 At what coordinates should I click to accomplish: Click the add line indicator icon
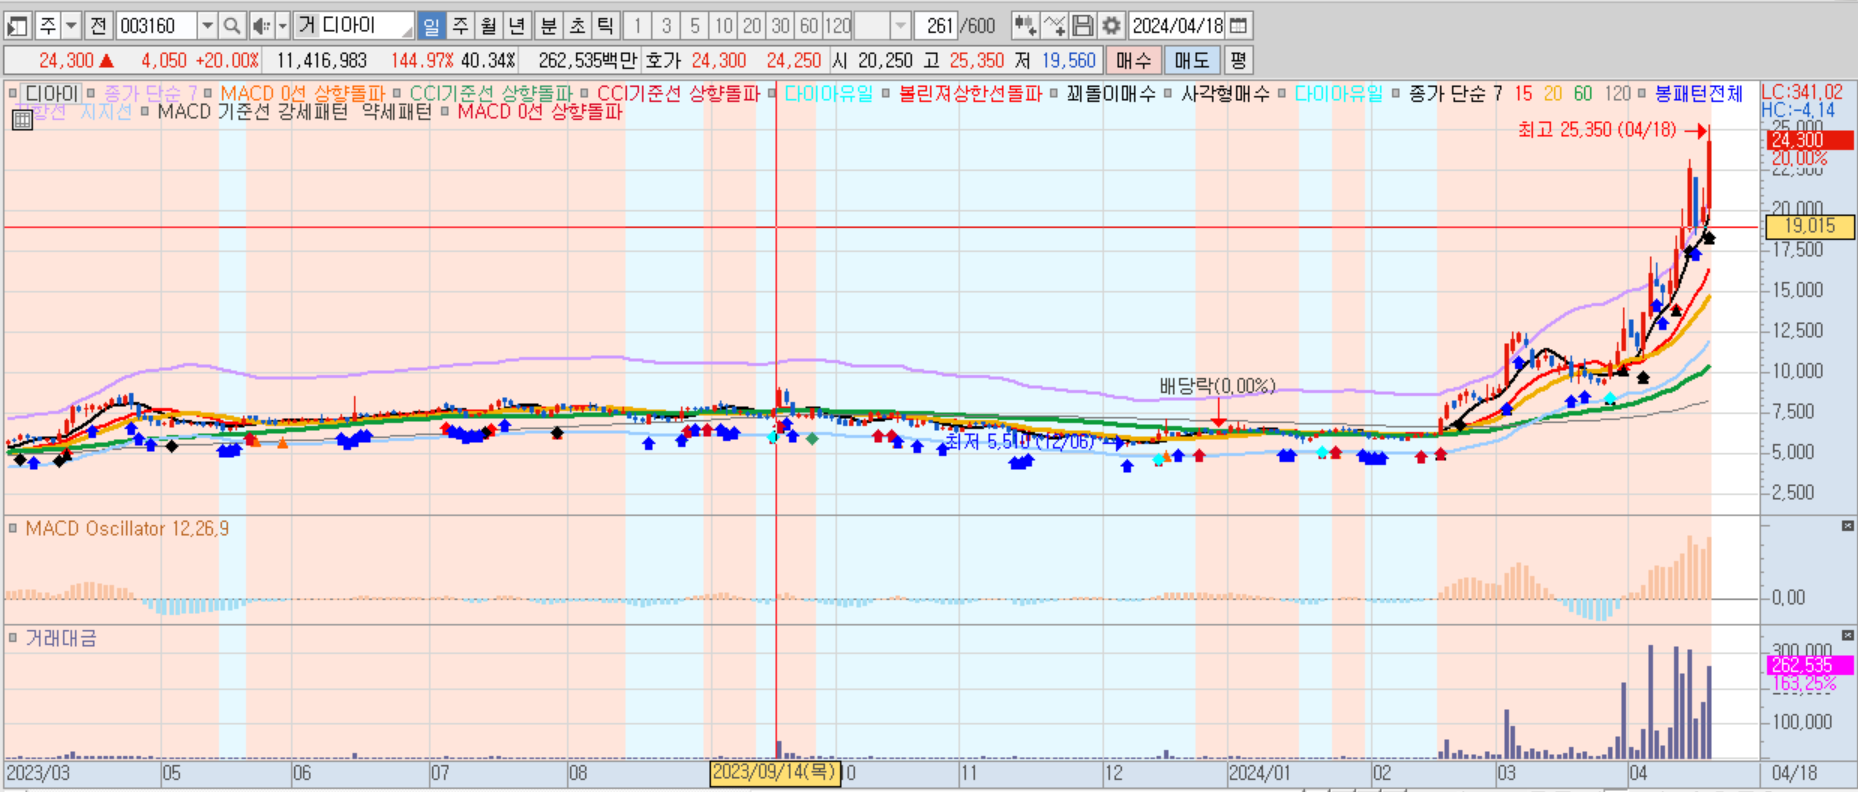pyautogui.click(x=1054, y=26)
